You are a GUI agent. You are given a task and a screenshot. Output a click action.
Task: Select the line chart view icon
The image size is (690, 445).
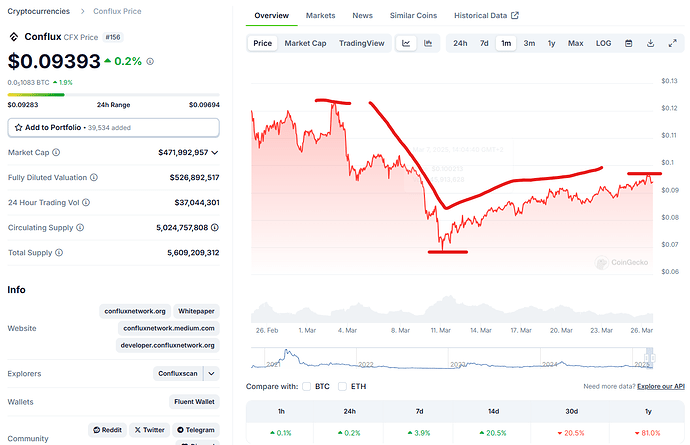(x=406, y=43)
